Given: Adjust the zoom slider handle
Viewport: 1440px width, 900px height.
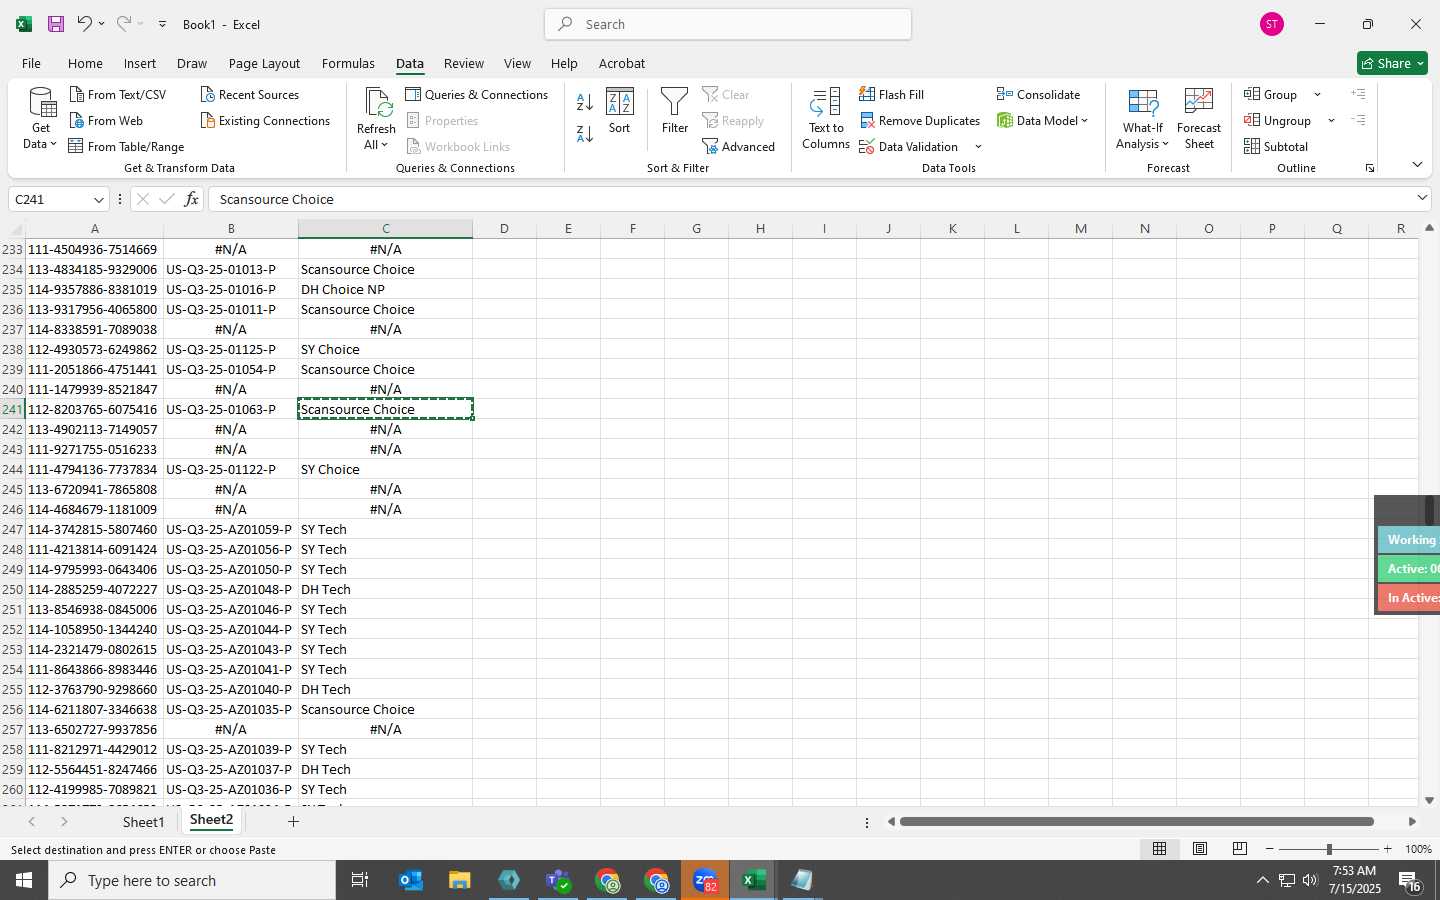Looking at the screenshot, I should [x=1329, y=849].
